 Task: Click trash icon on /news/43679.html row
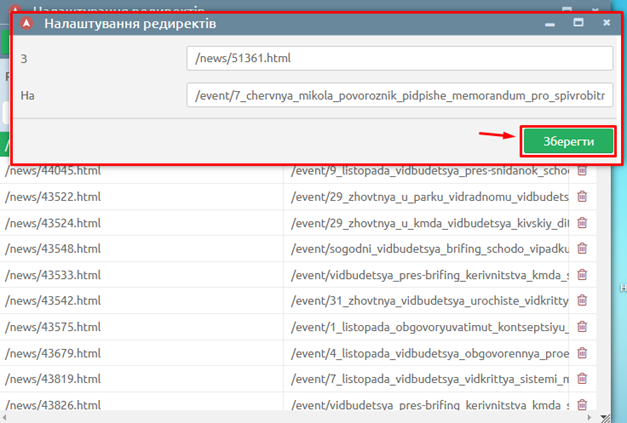pyautogui.click(x=582, y=353)
